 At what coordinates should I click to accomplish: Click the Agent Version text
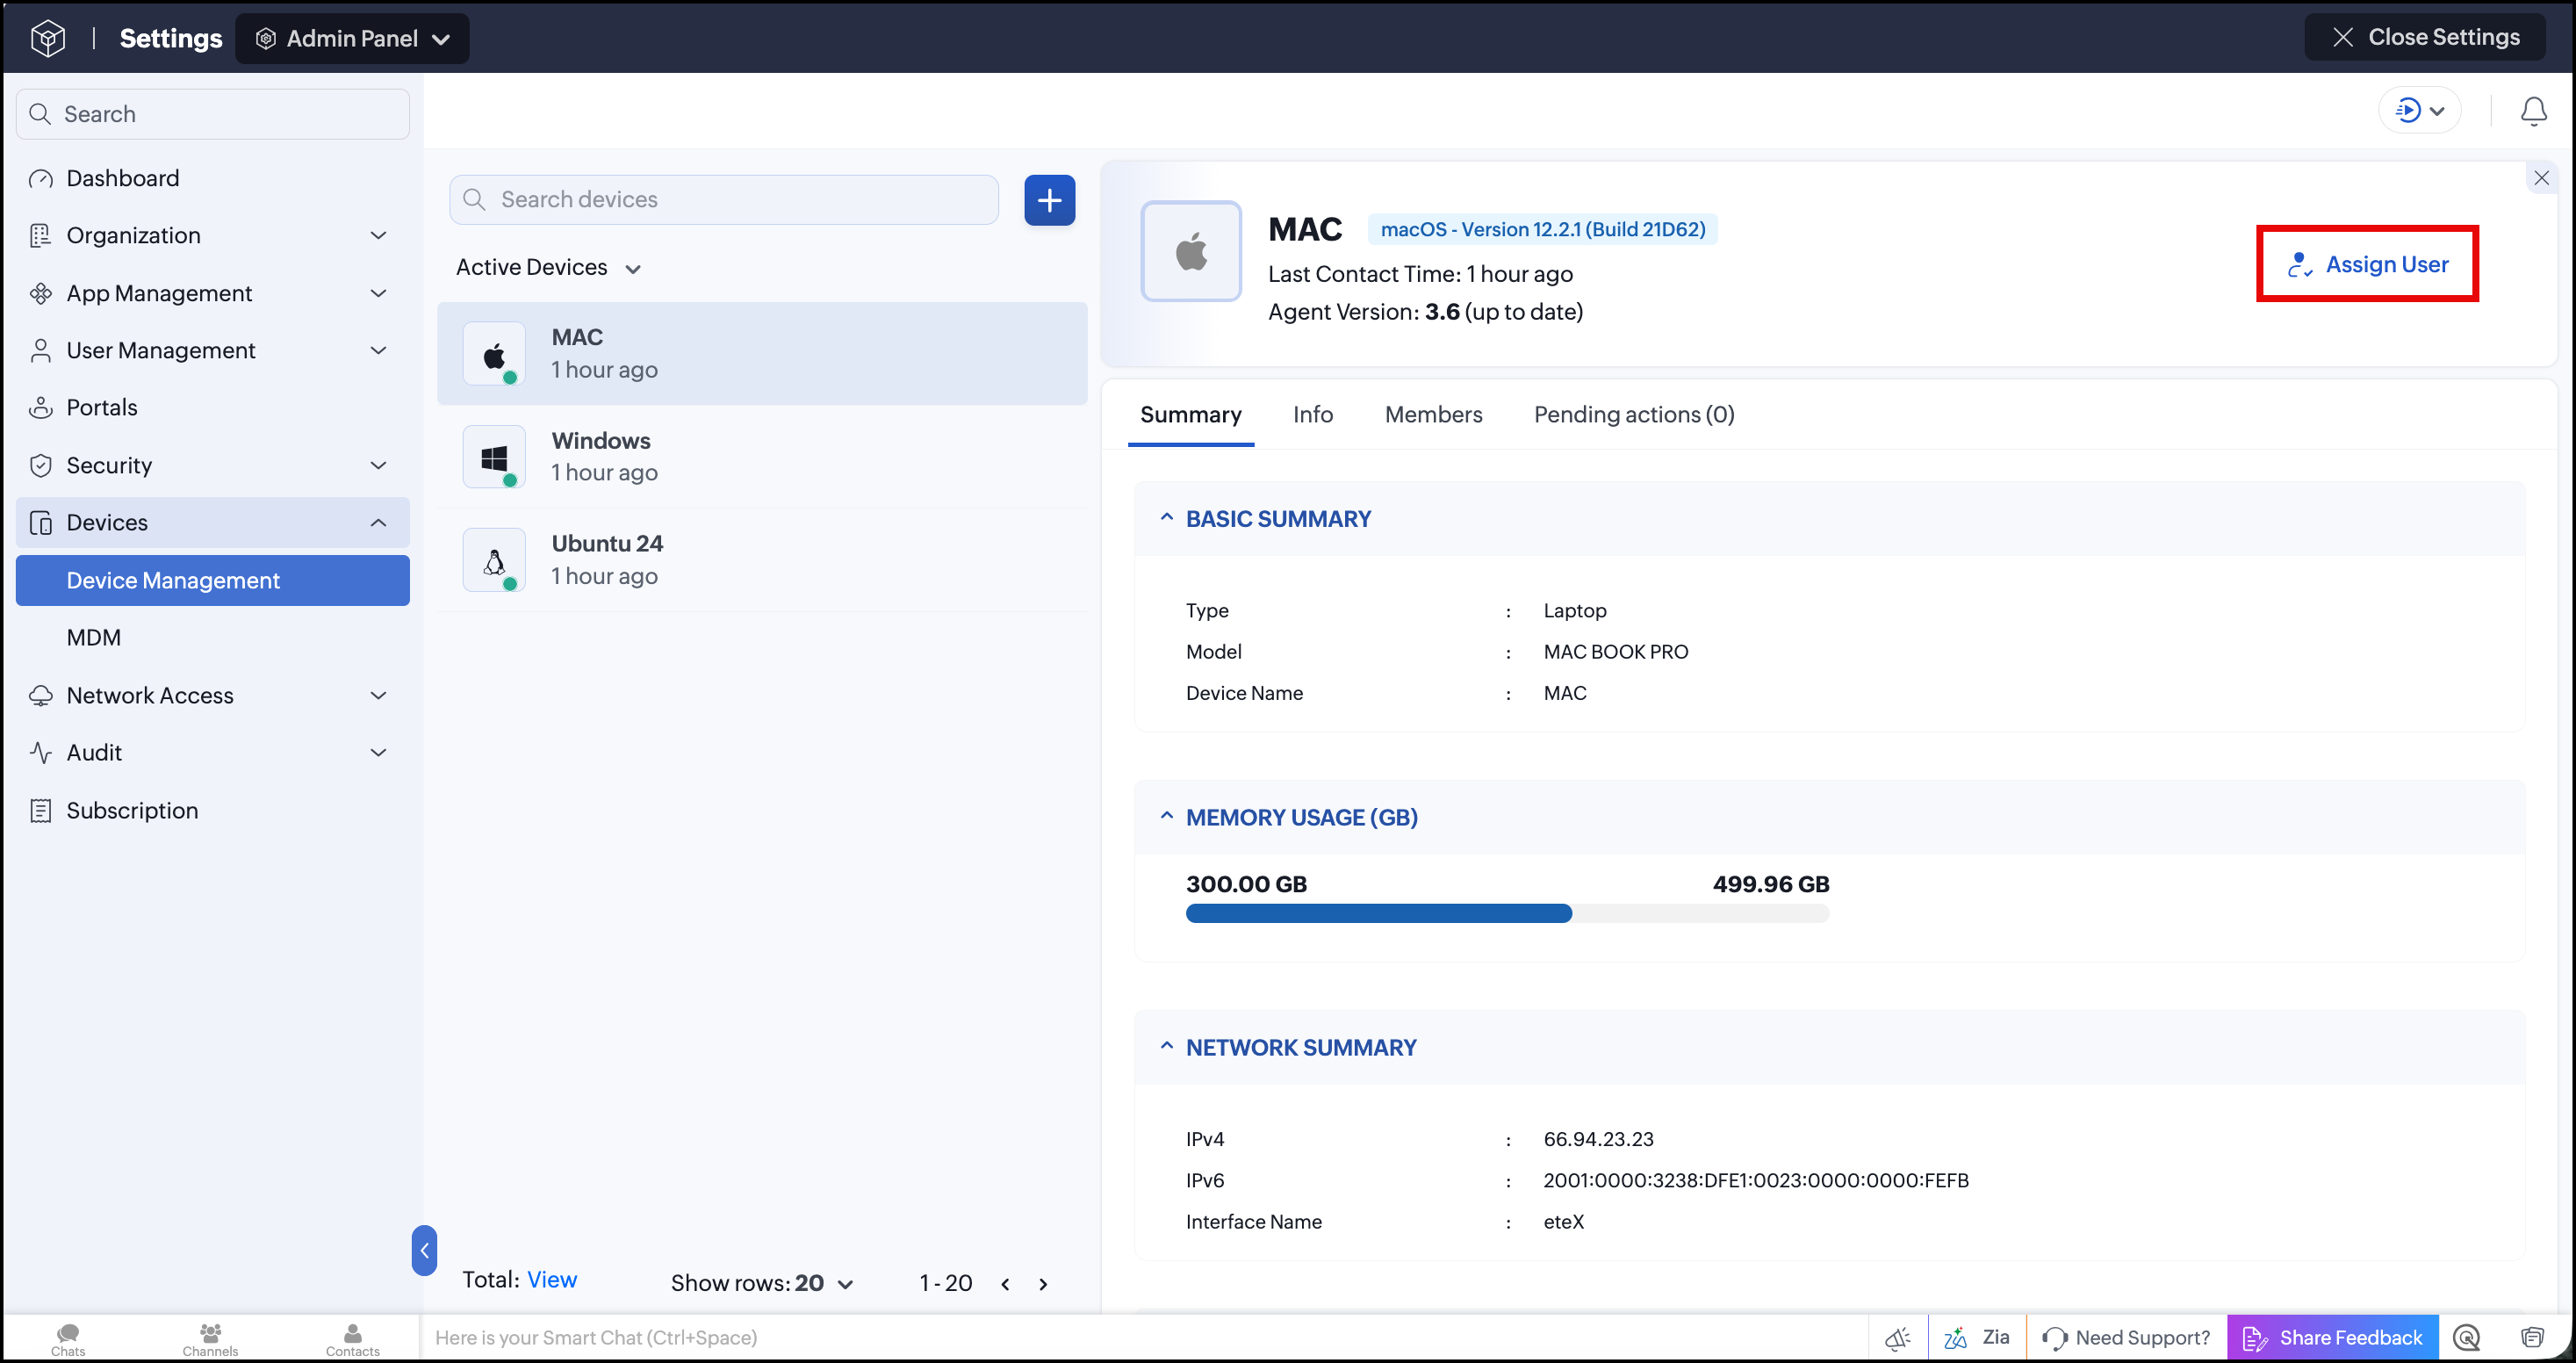pyautogui.click(x=1425, y=312)
